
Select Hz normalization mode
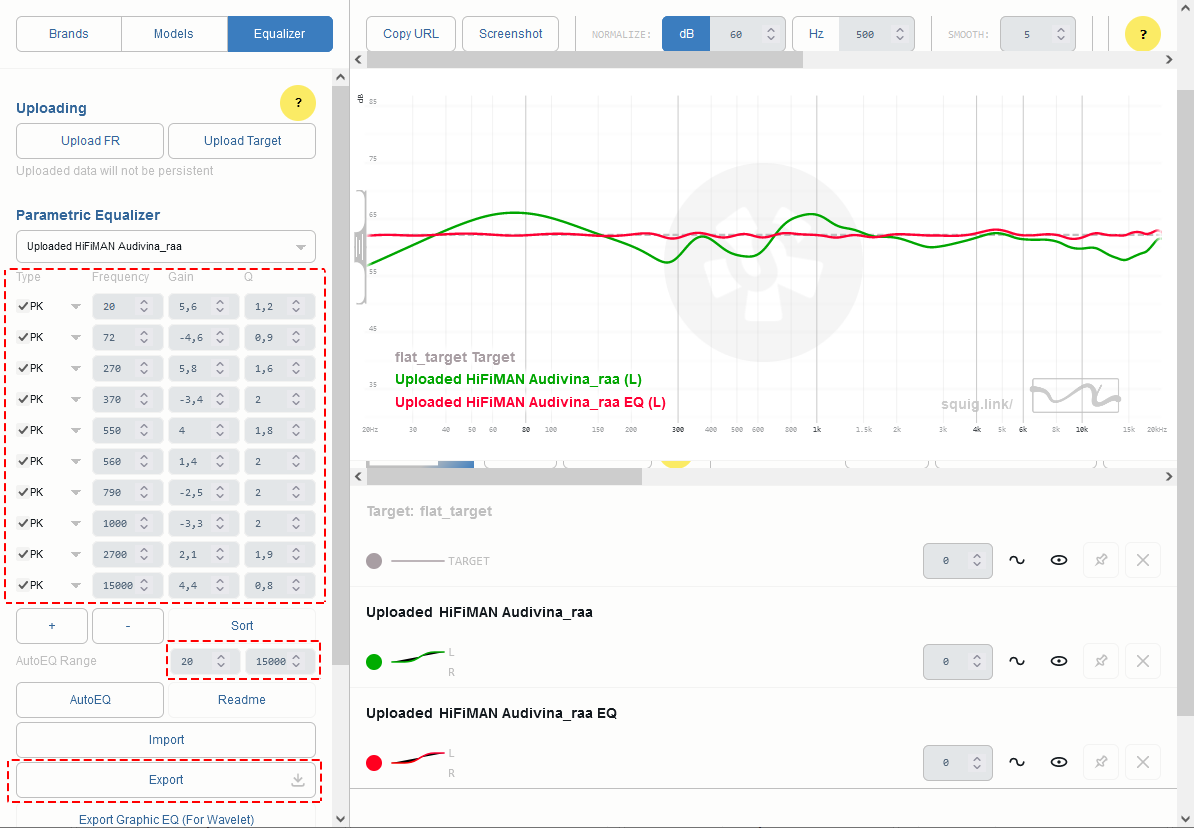pos(816,34)
